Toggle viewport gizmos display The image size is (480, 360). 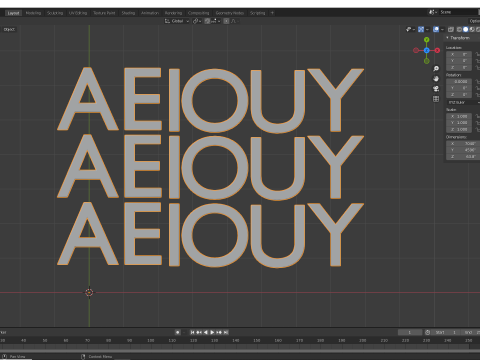421,29
